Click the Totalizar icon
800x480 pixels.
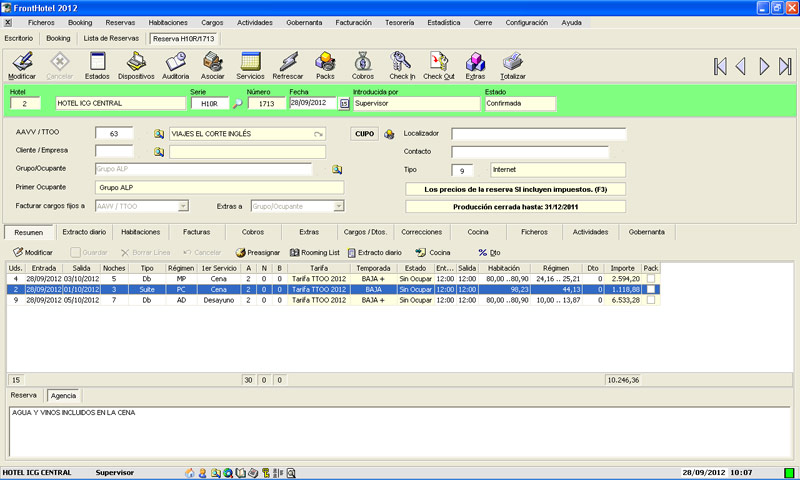pyautogui.click(x=512, y=62)
